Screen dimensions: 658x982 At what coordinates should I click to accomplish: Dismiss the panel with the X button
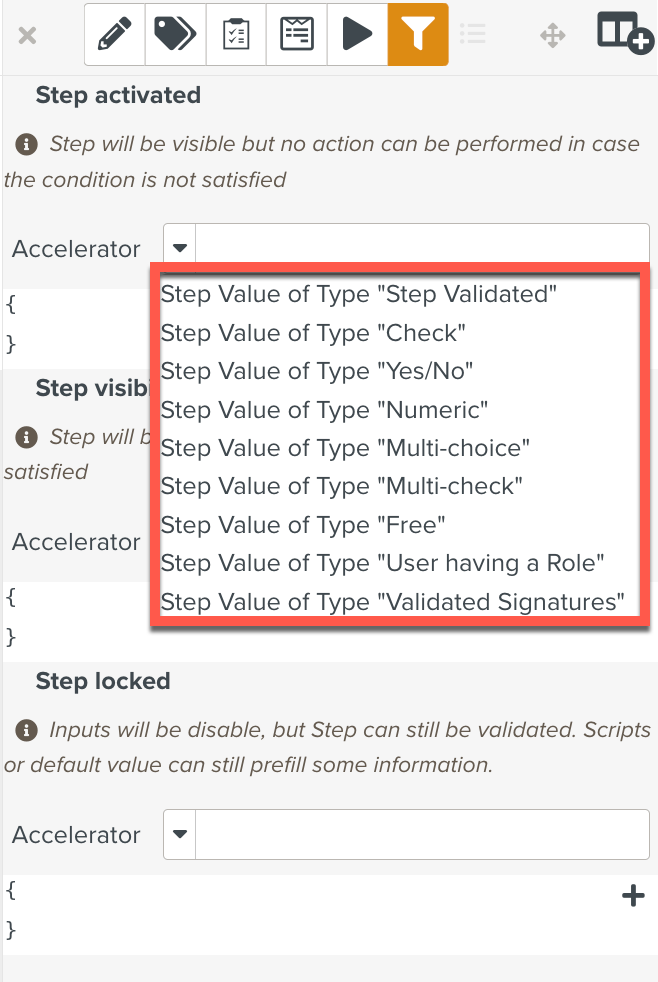(x=27, y=36)
